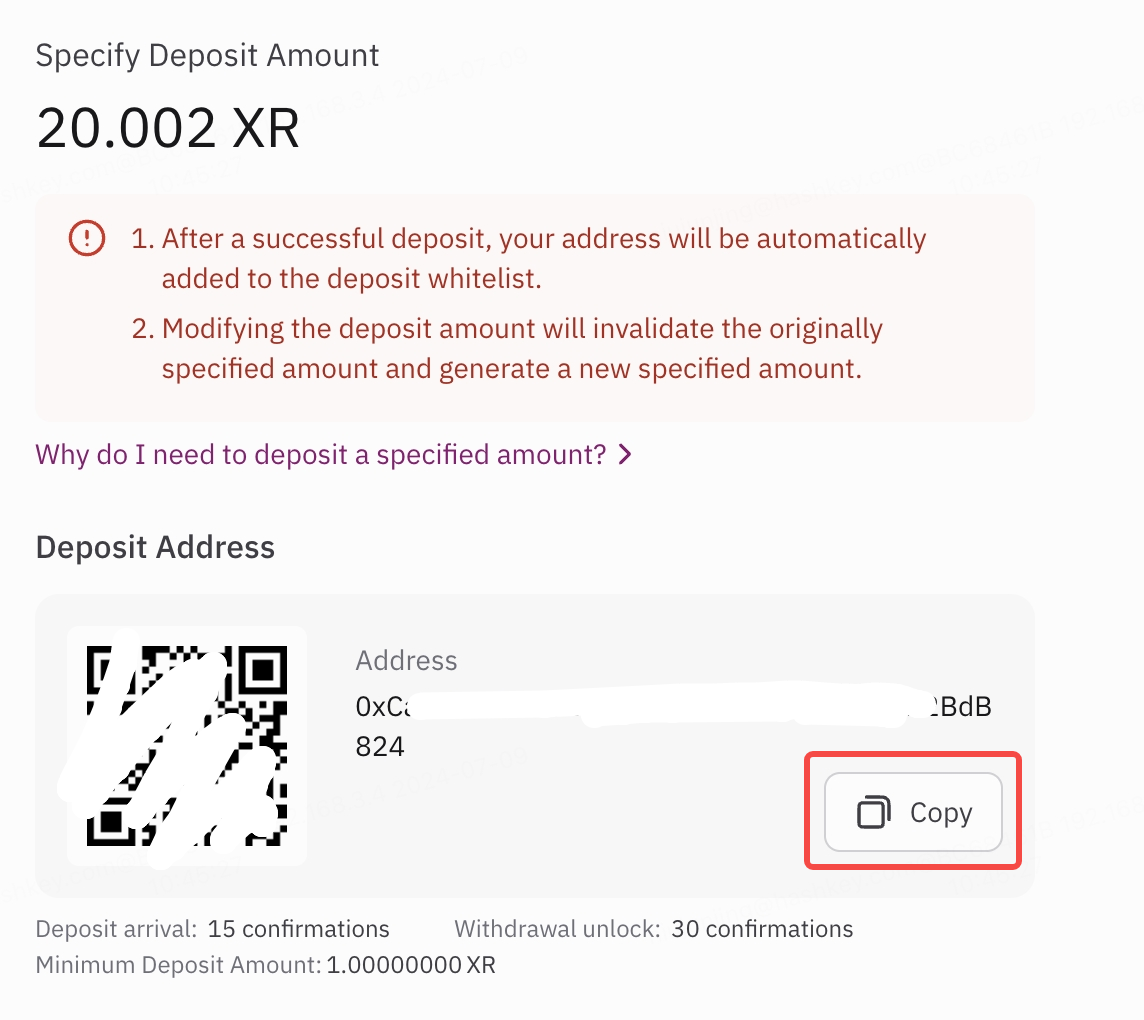Image resolution: width=1144 pixels, height=1020 pixels.
Task: Select the 1.00000000 XR minimum value
Action: [x=411, y=965]
